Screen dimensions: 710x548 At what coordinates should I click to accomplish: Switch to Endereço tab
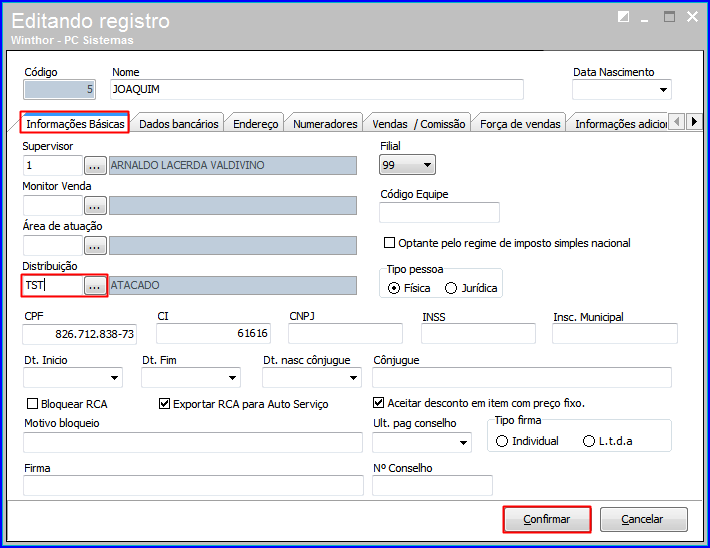255,124
